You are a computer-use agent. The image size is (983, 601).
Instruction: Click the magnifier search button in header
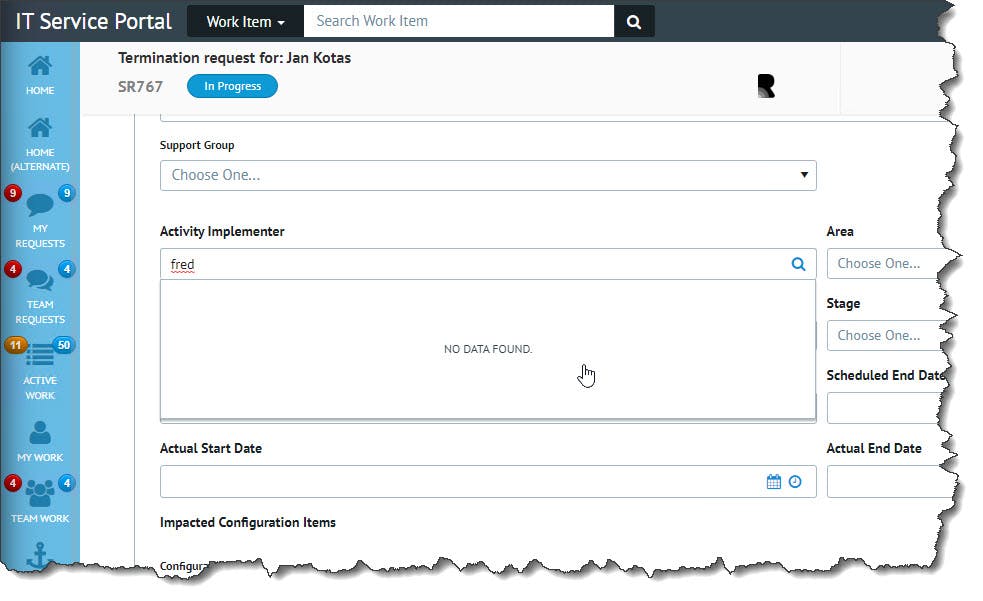click(x=634, y=21)
